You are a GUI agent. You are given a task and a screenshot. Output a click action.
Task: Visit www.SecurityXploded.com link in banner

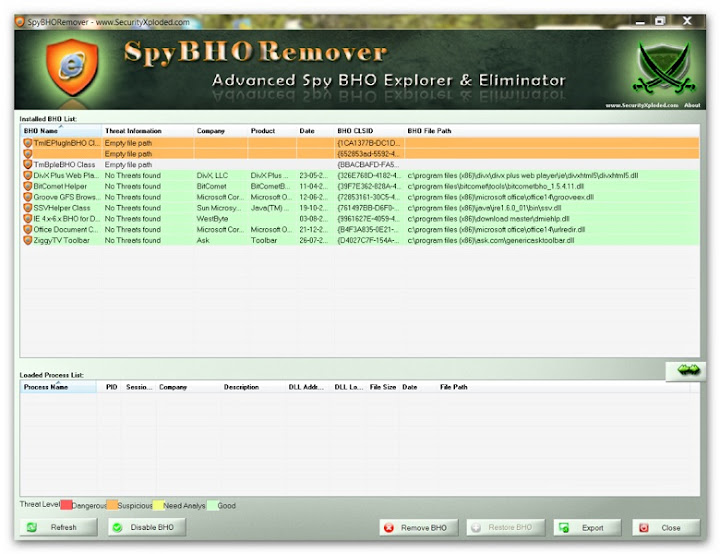(x=642, y=105)
